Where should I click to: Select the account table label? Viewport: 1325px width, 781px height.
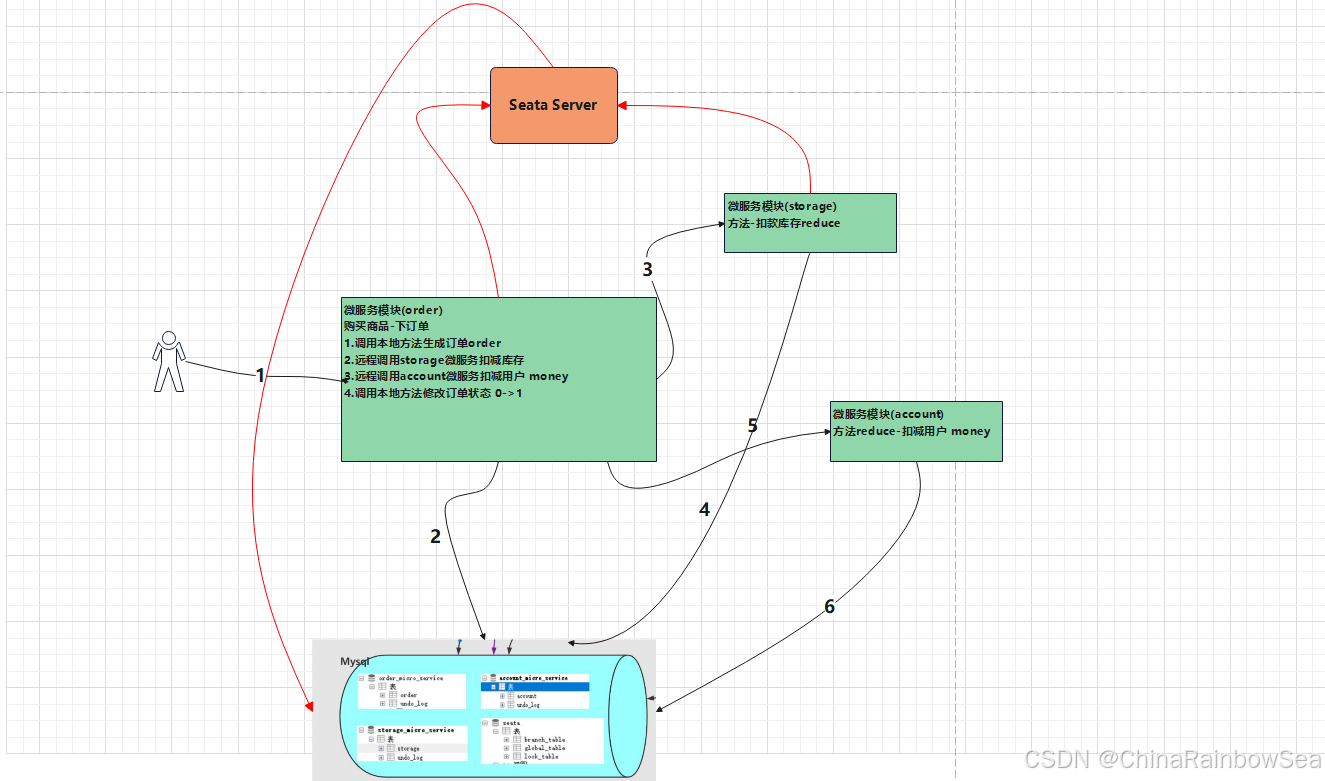(527, 696)
